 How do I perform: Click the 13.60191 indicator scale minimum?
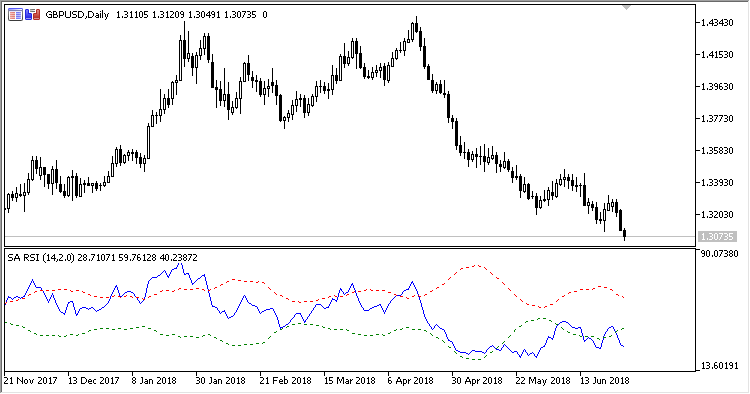click(x=719, y=366)
